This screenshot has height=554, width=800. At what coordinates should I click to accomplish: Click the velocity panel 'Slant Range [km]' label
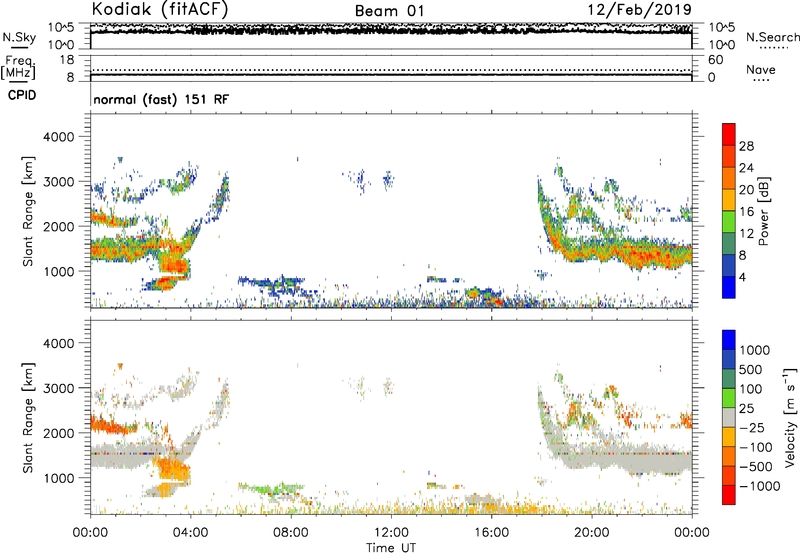[28, 417]
